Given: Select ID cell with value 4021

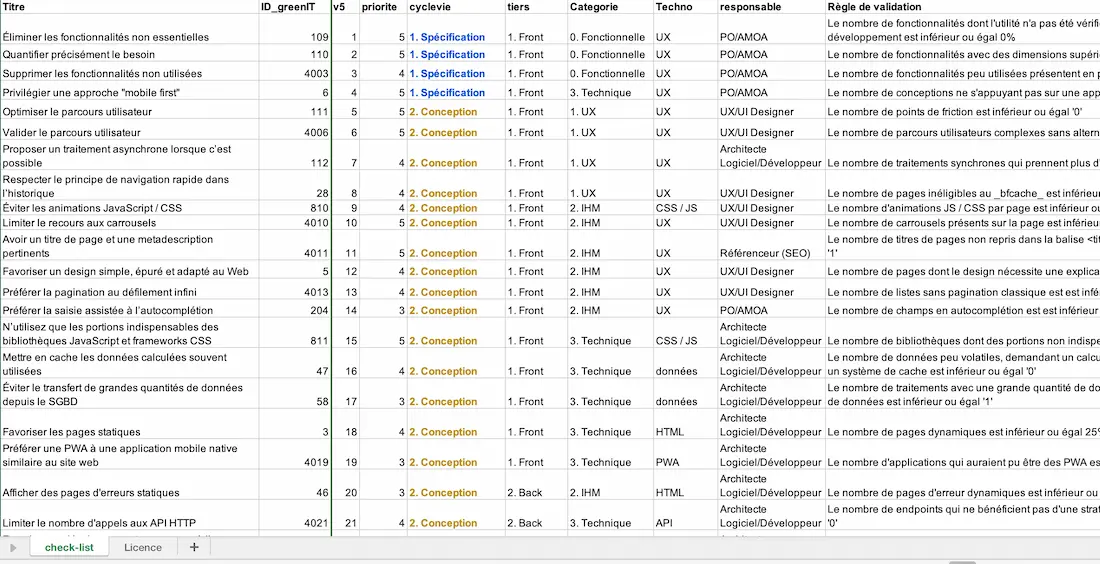Looking at the screenshot, I should coord(295,515).
